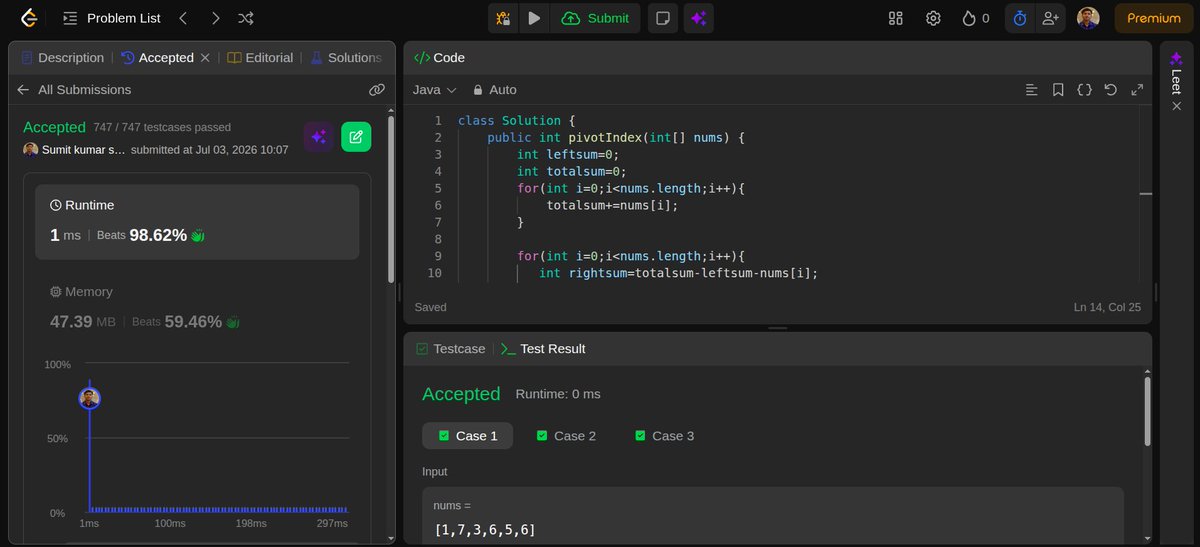Click the '47.39 MB' memory value
This screenshot has width=1200, height=547.
[84, 322]
